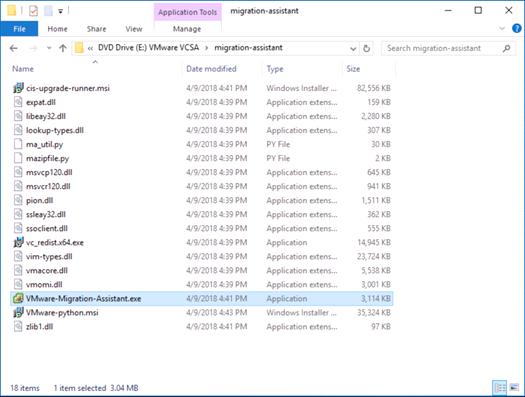The image size is (525, 397).
Task: Refresh the migration-assistant folder view
Action: 367,49
